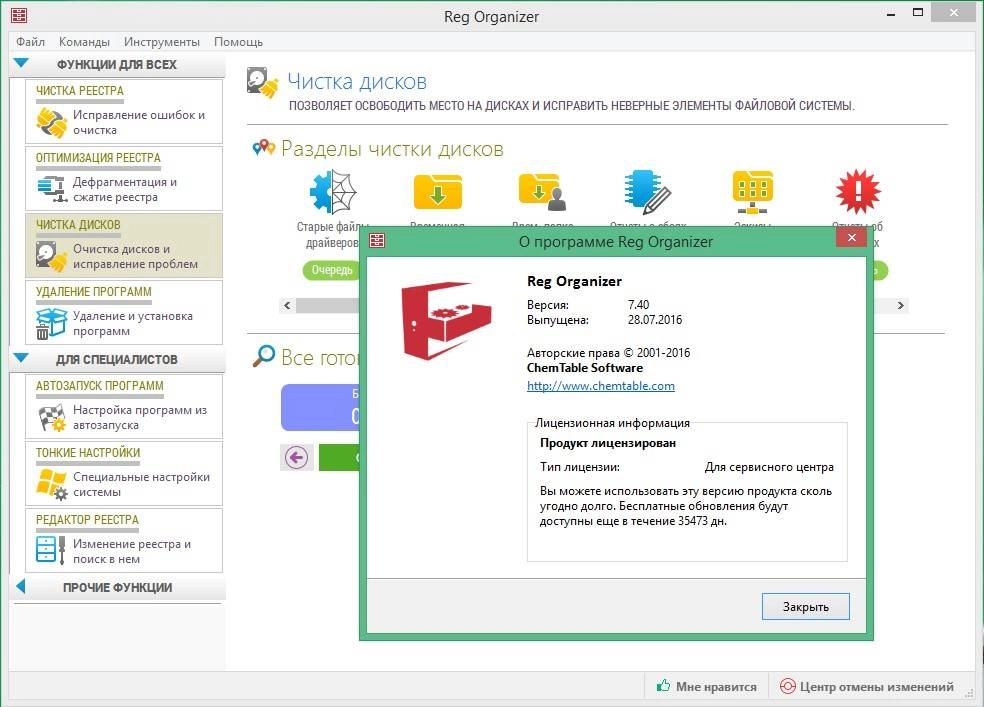Screen dimensions: 984x707
Task: Click the autostart checkered flag icon
Action: [51, 418]
